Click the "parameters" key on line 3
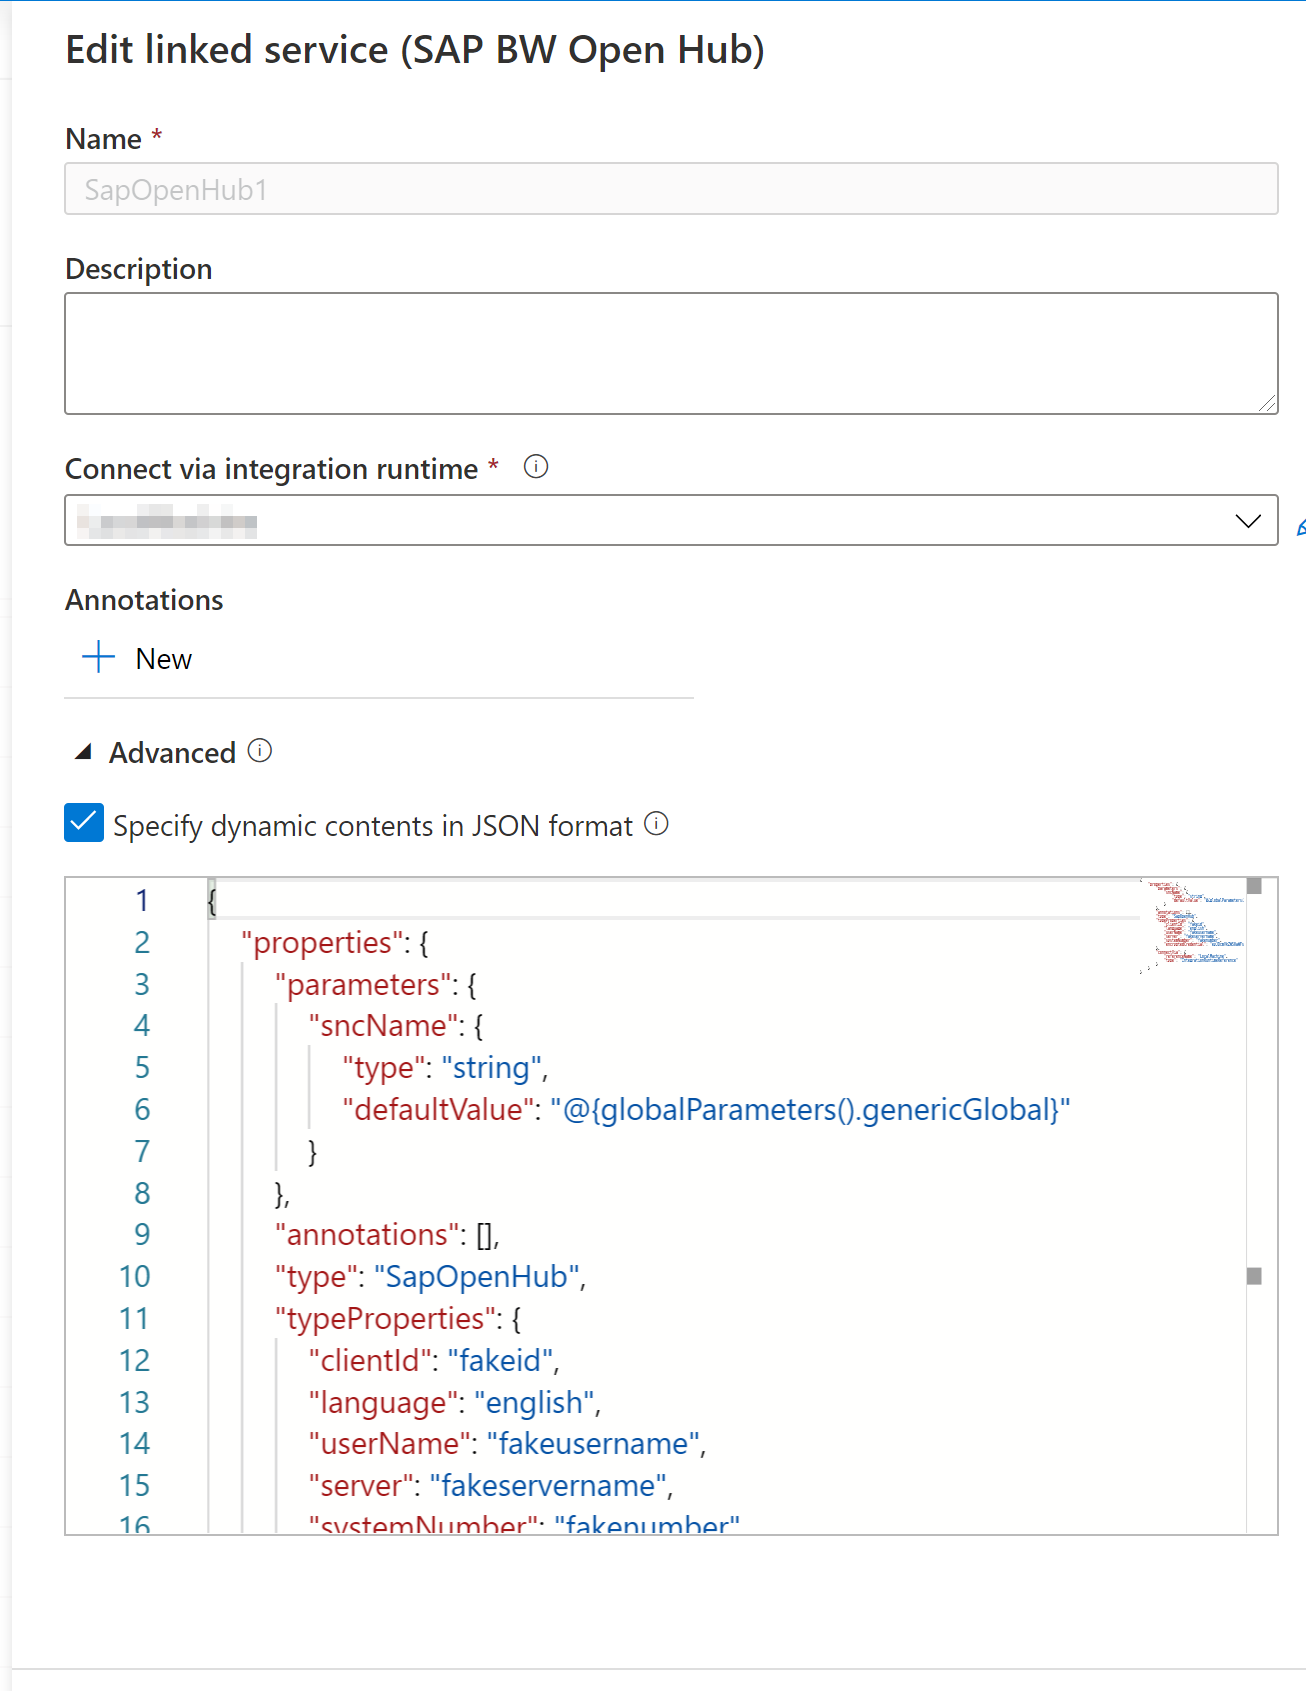 pos(364,985)
